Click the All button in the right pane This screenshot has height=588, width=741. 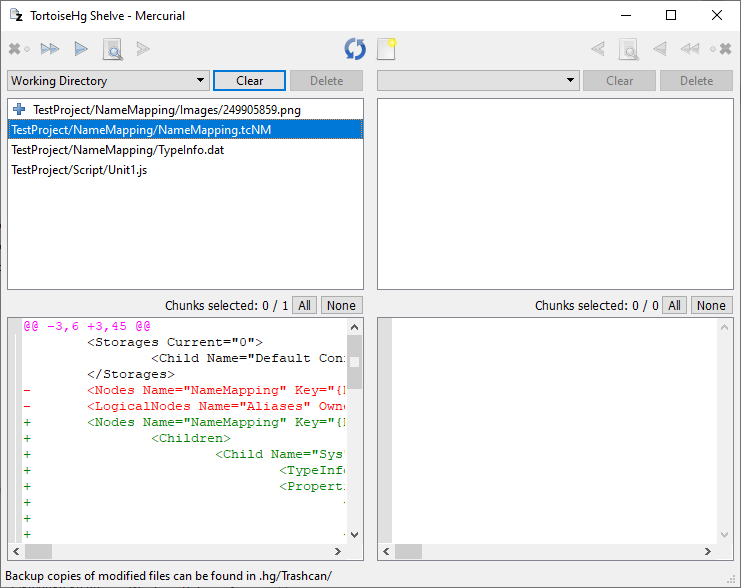(x=675, y=306)
